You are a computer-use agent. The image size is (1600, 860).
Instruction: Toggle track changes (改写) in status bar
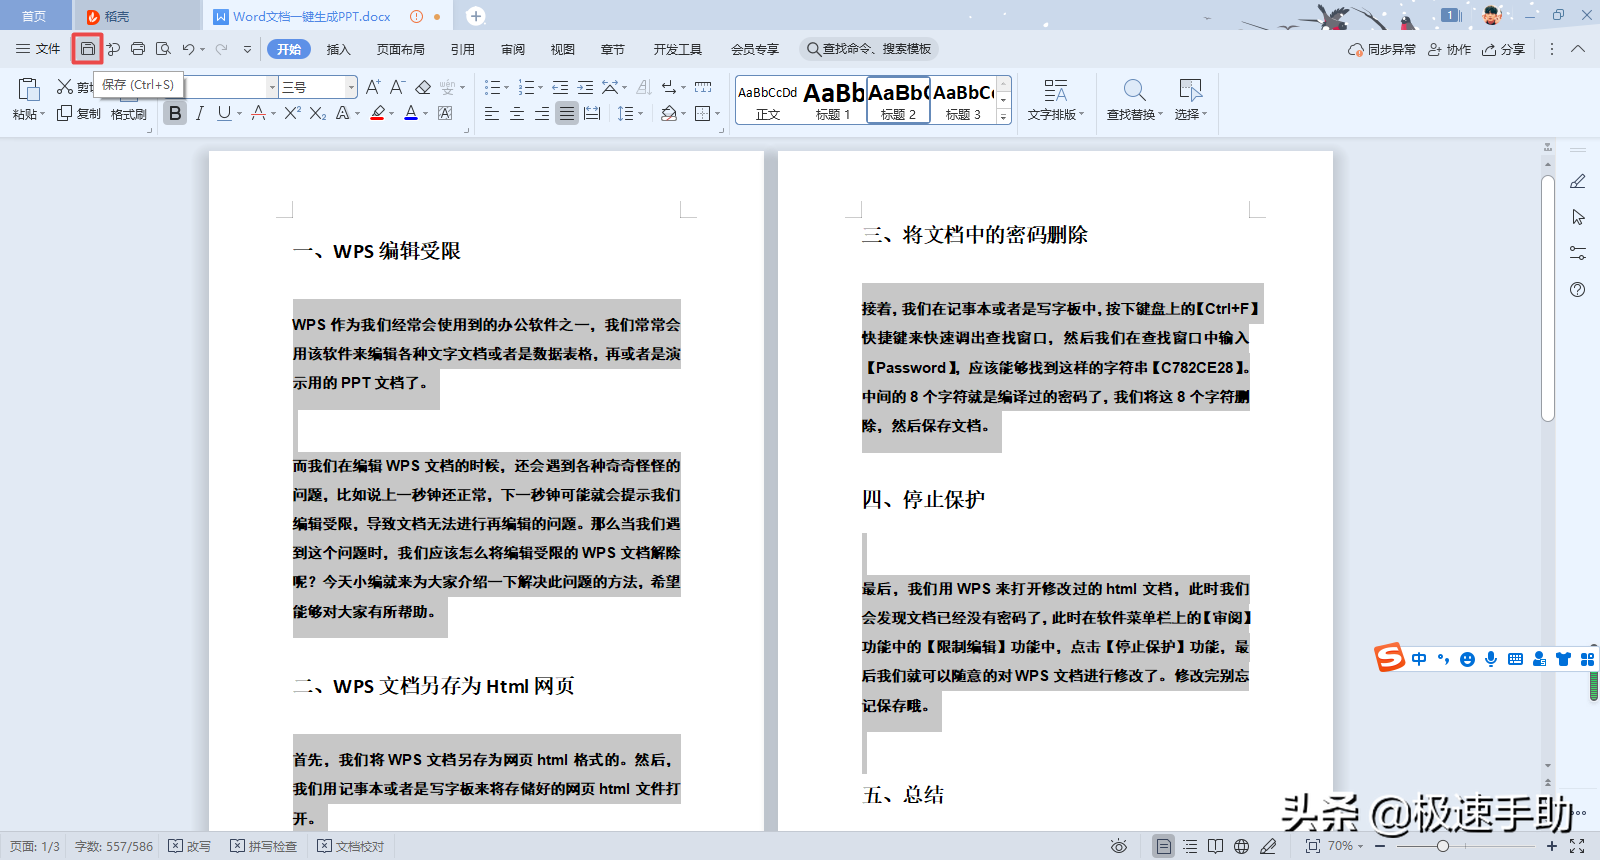coord(189,846)
